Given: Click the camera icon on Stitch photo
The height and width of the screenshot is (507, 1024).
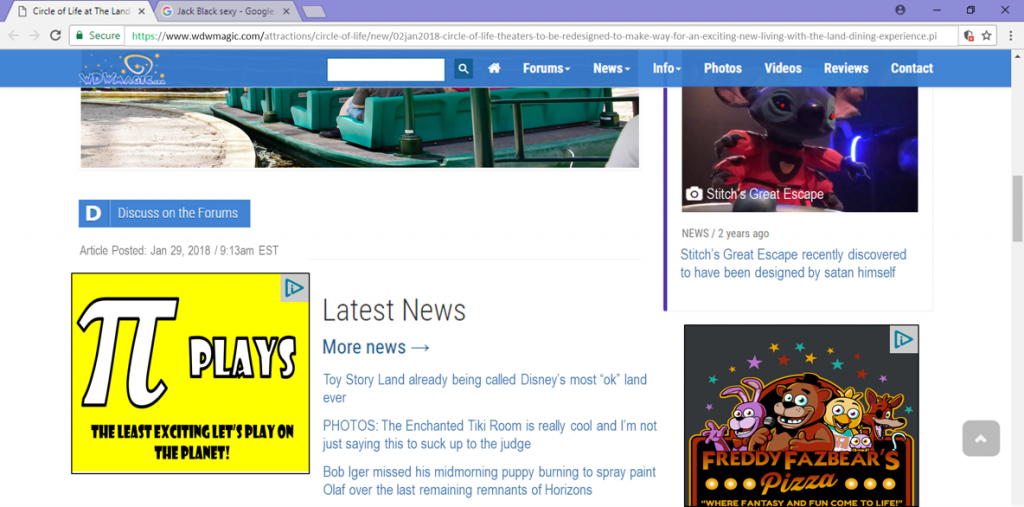Looking at the screenshot, I should [x=694, y=194].
